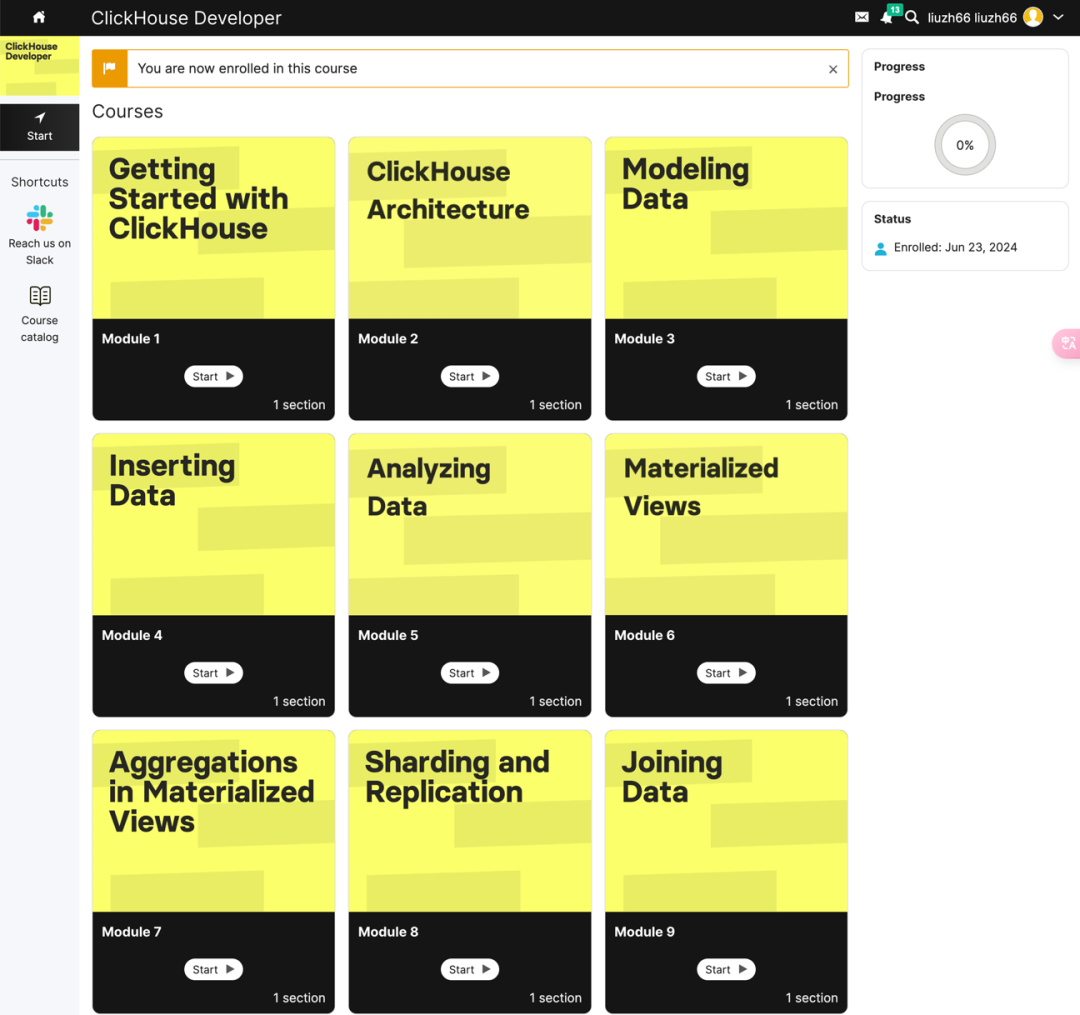This screenshot has width=1080, height=1015.
Task: Click the Module 7 label
Action: (x=132, y=932)
